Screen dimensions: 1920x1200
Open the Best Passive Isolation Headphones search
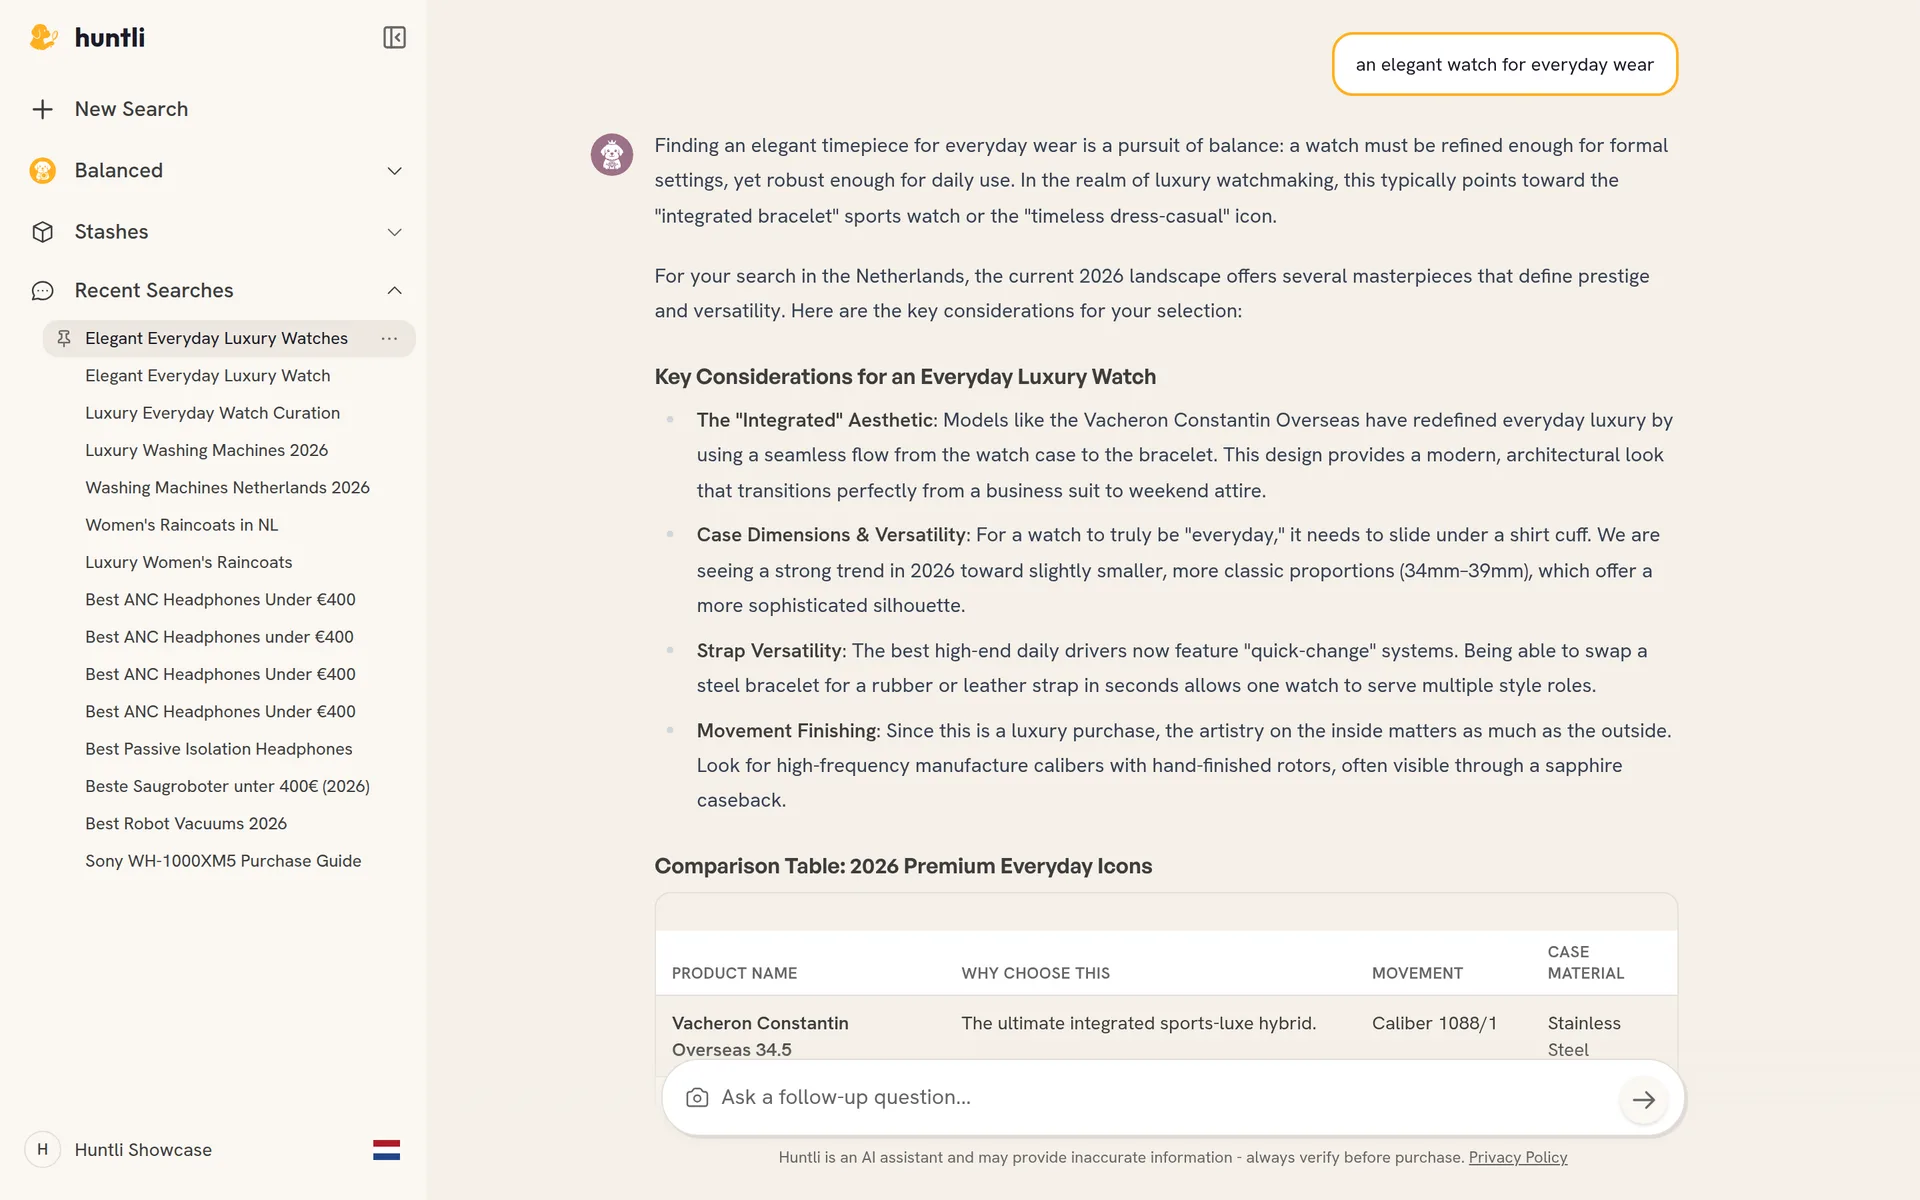point(218,749)
